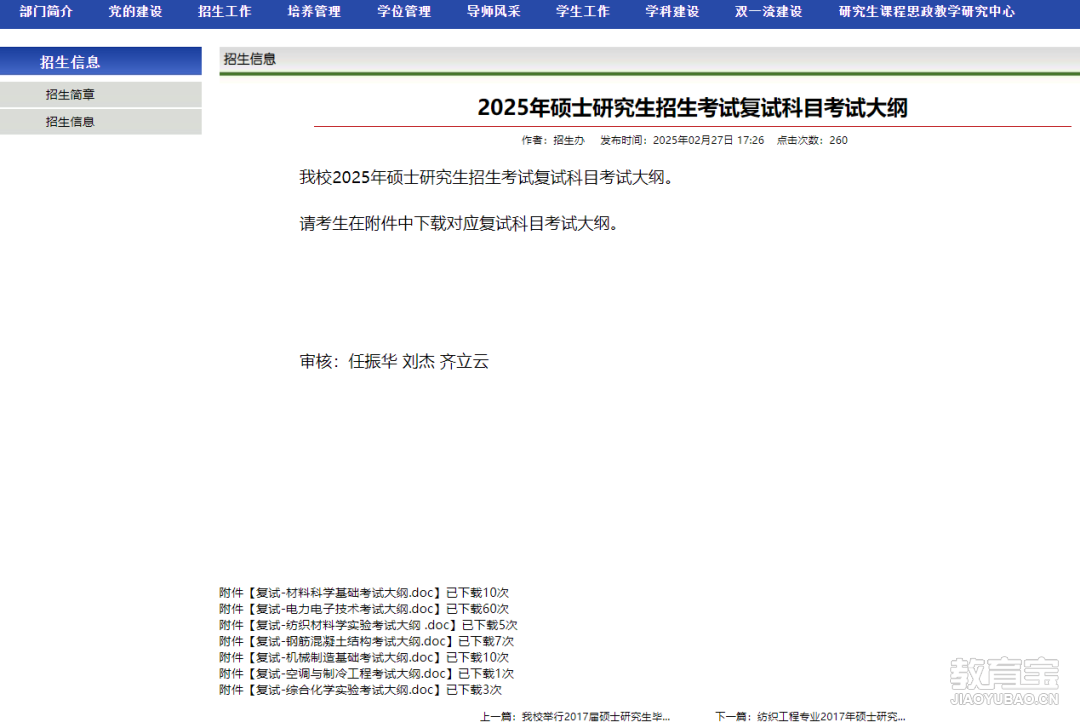The width and height of the screenshot is (1080, 728).
Task: Open the 党的建设 menu item
Action: [x=135, y=12]
